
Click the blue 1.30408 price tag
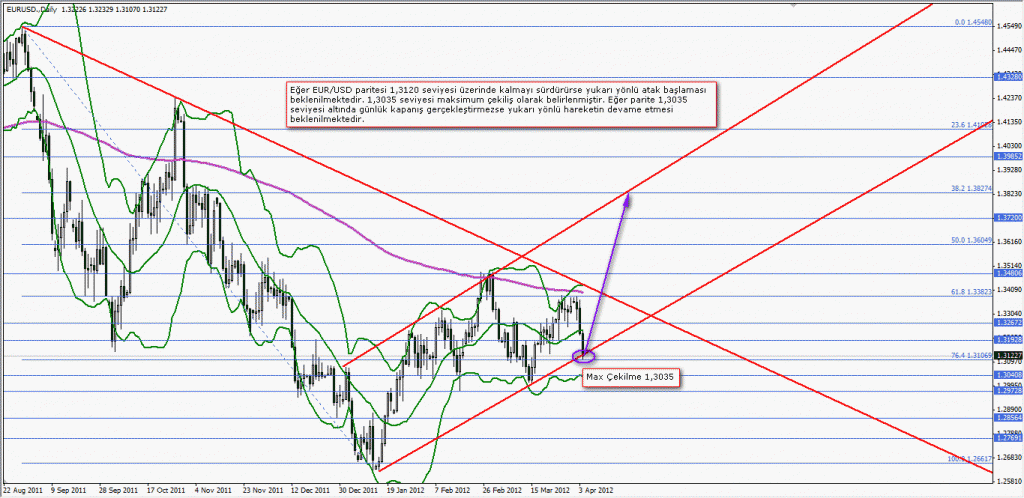click(1009, 375)
